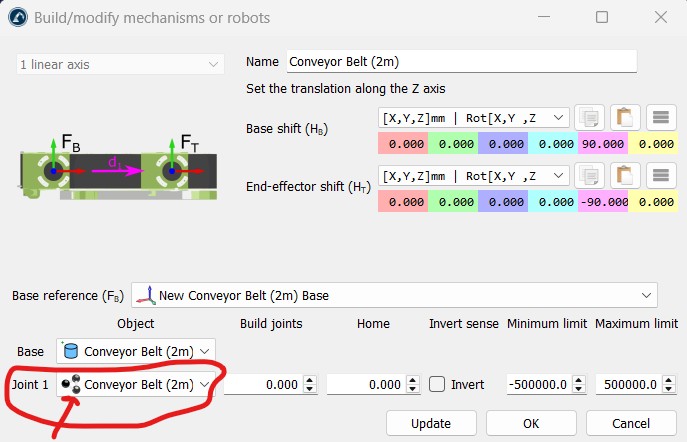Viewport: 687px width, 442px height.
Task: Click the RoboDK icon in title bar
Action: 18,18
